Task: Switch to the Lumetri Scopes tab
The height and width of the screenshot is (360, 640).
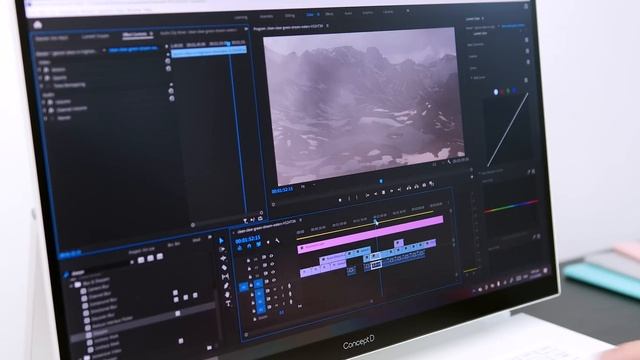Action: click(96, 36)
